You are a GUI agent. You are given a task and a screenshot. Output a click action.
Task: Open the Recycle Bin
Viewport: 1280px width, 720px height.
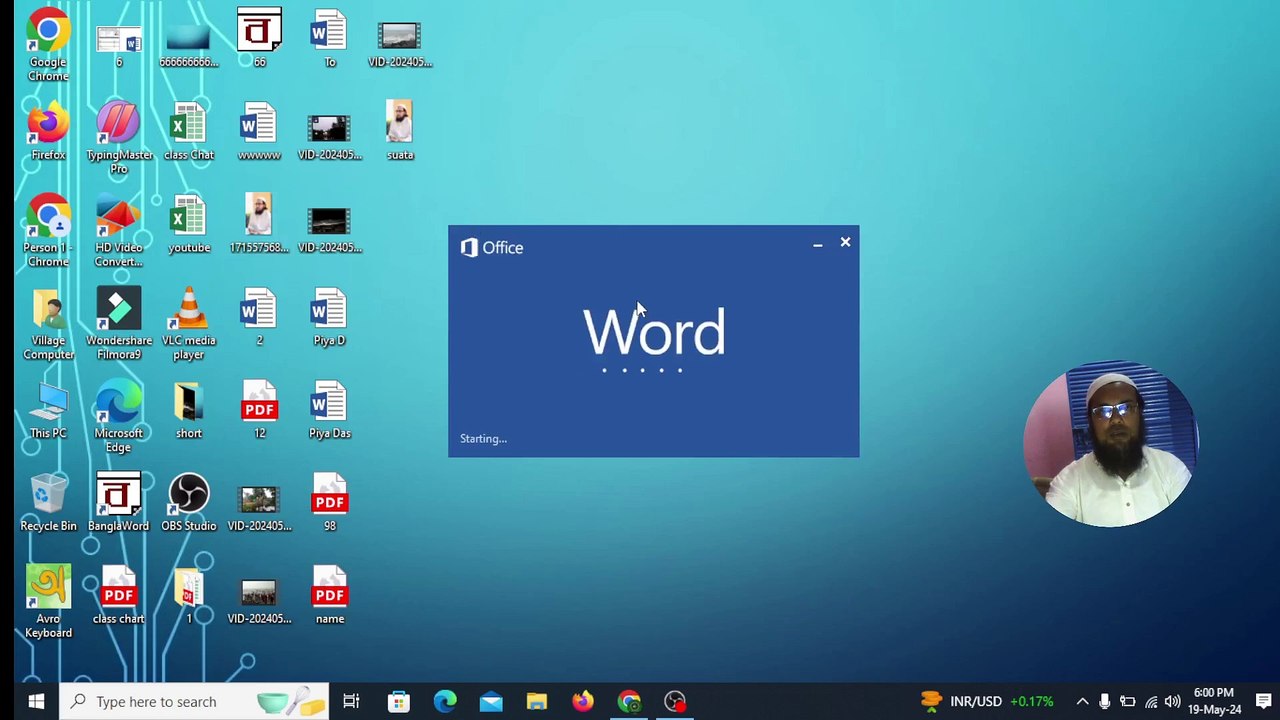coord(48,503)
